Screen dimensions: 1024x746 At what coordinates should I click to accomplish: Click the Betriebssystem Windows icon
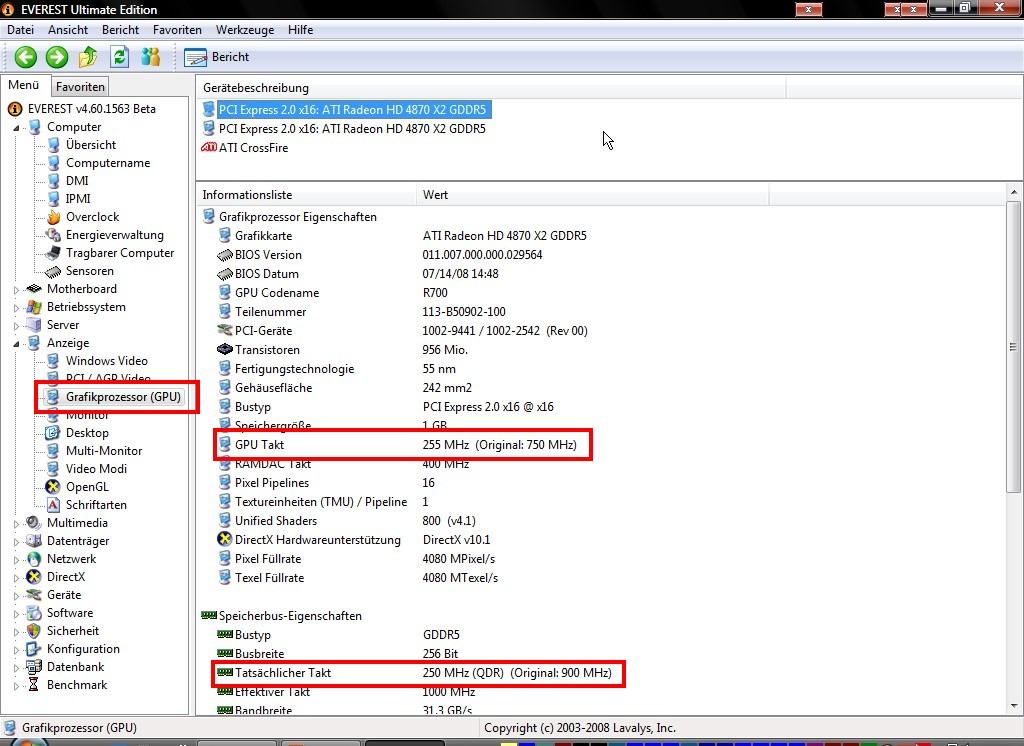[34, 307]
